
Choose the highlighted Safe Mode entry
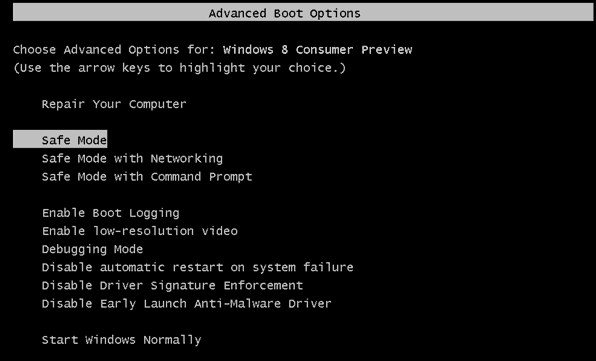60,139
